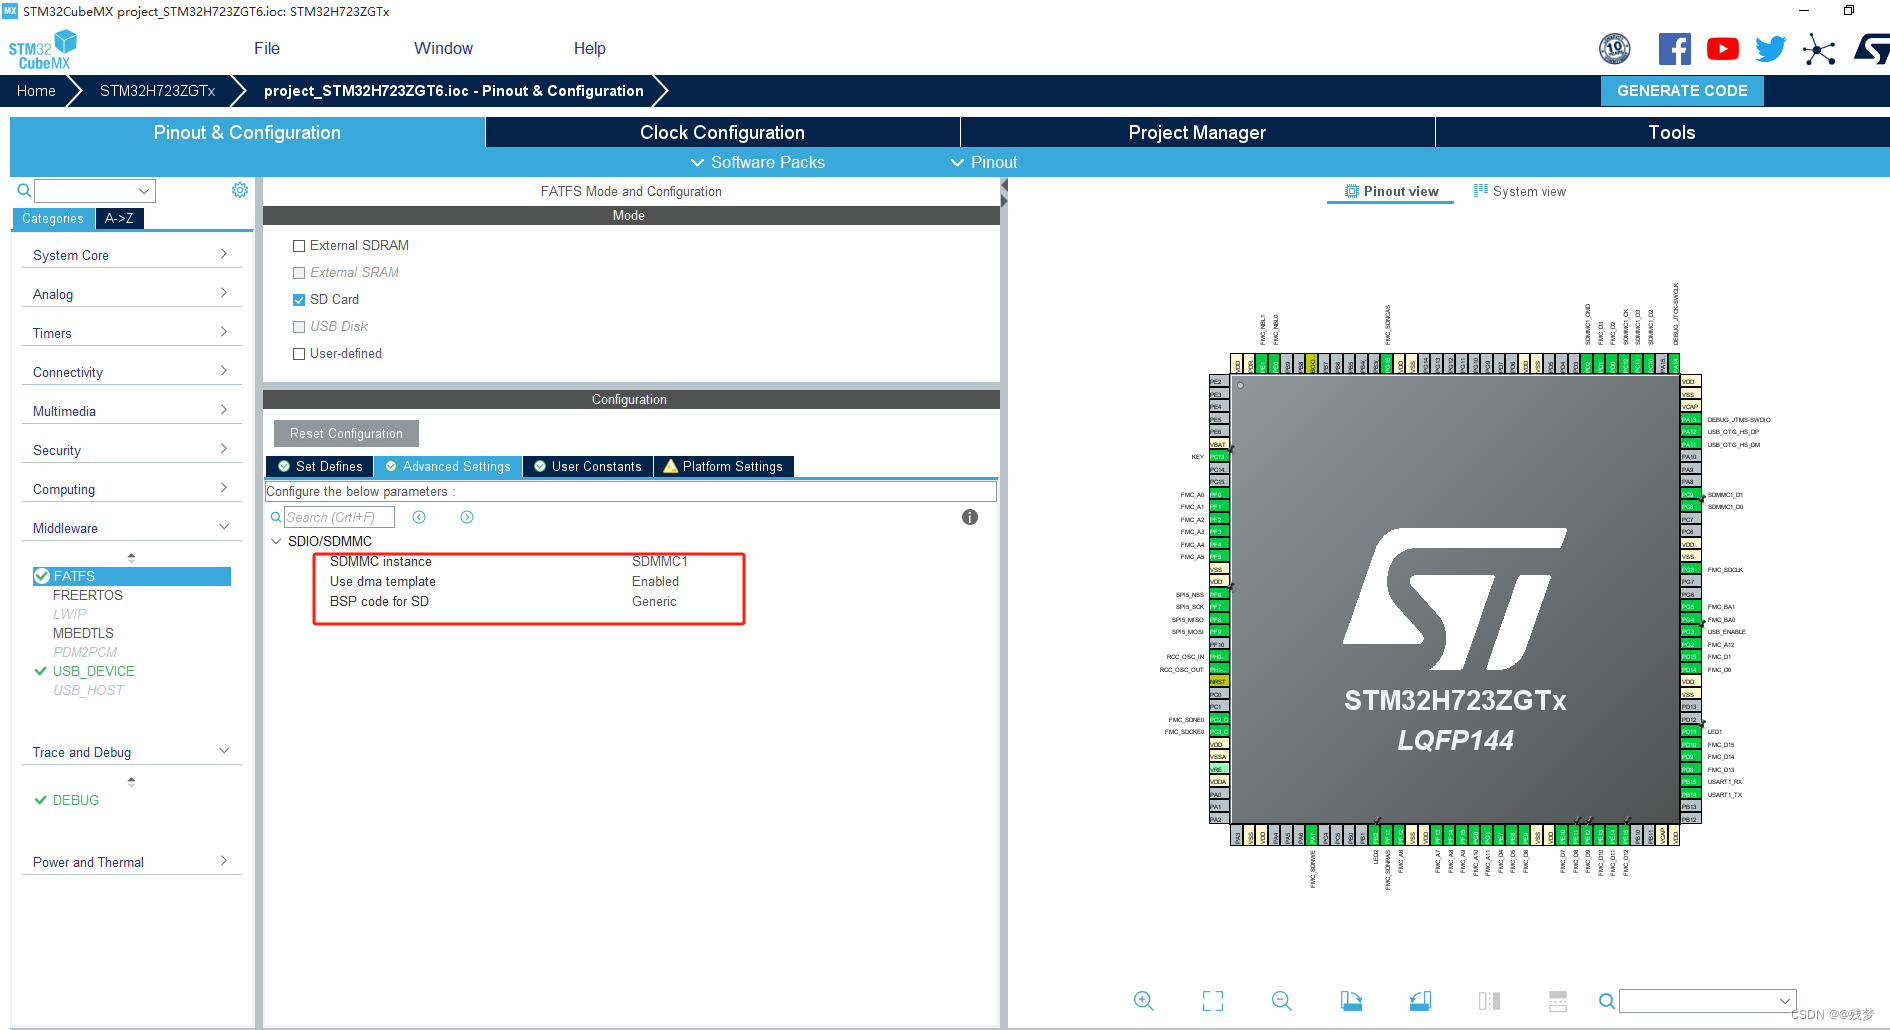Screen dimensions: 1890x1030
Task: Switch category list to A->Z
Action: click(119, 218)
